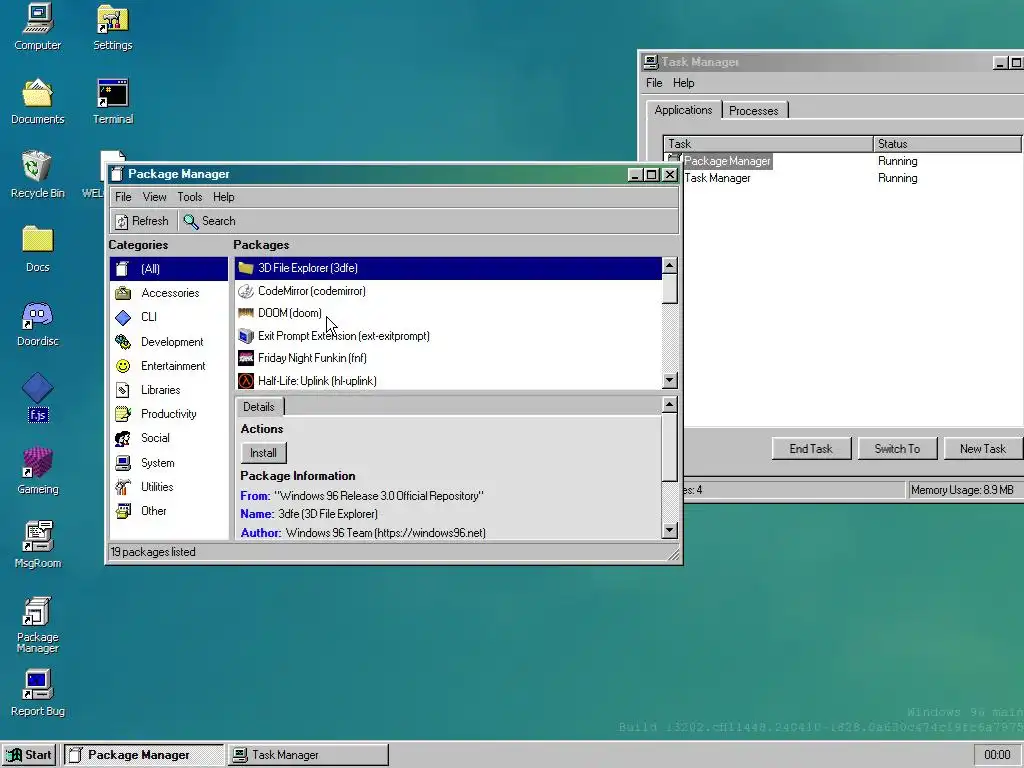Click the details pane scroll-down arrow
This screenshot has width=1024, height=768.
[x=669, y=530]
